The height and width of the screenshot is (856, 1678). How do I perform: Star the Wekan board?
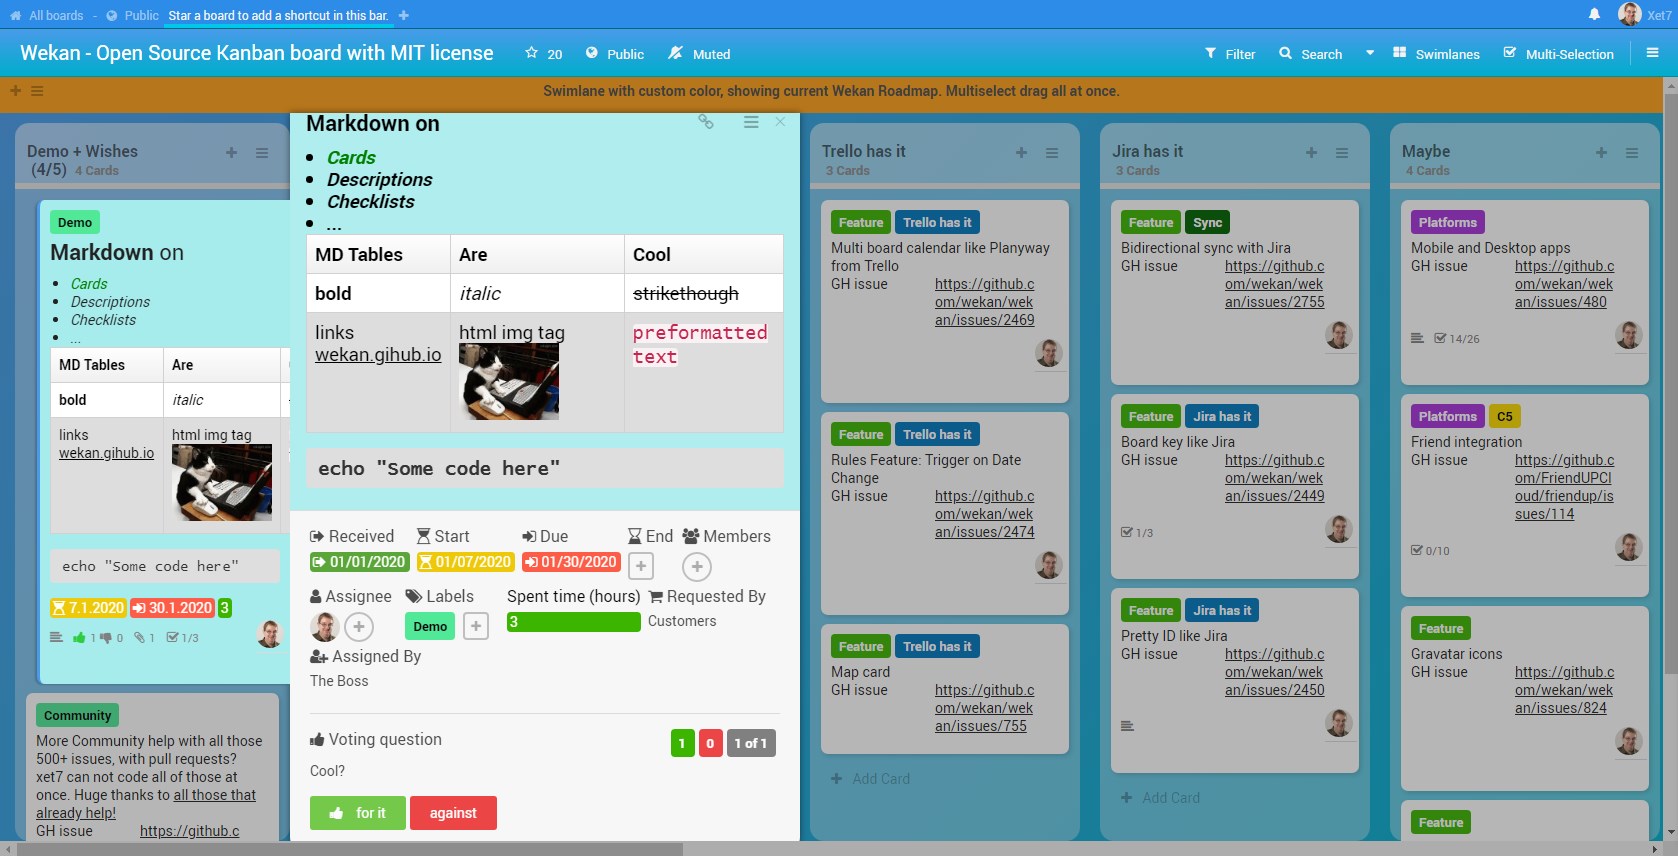point(531,53)
